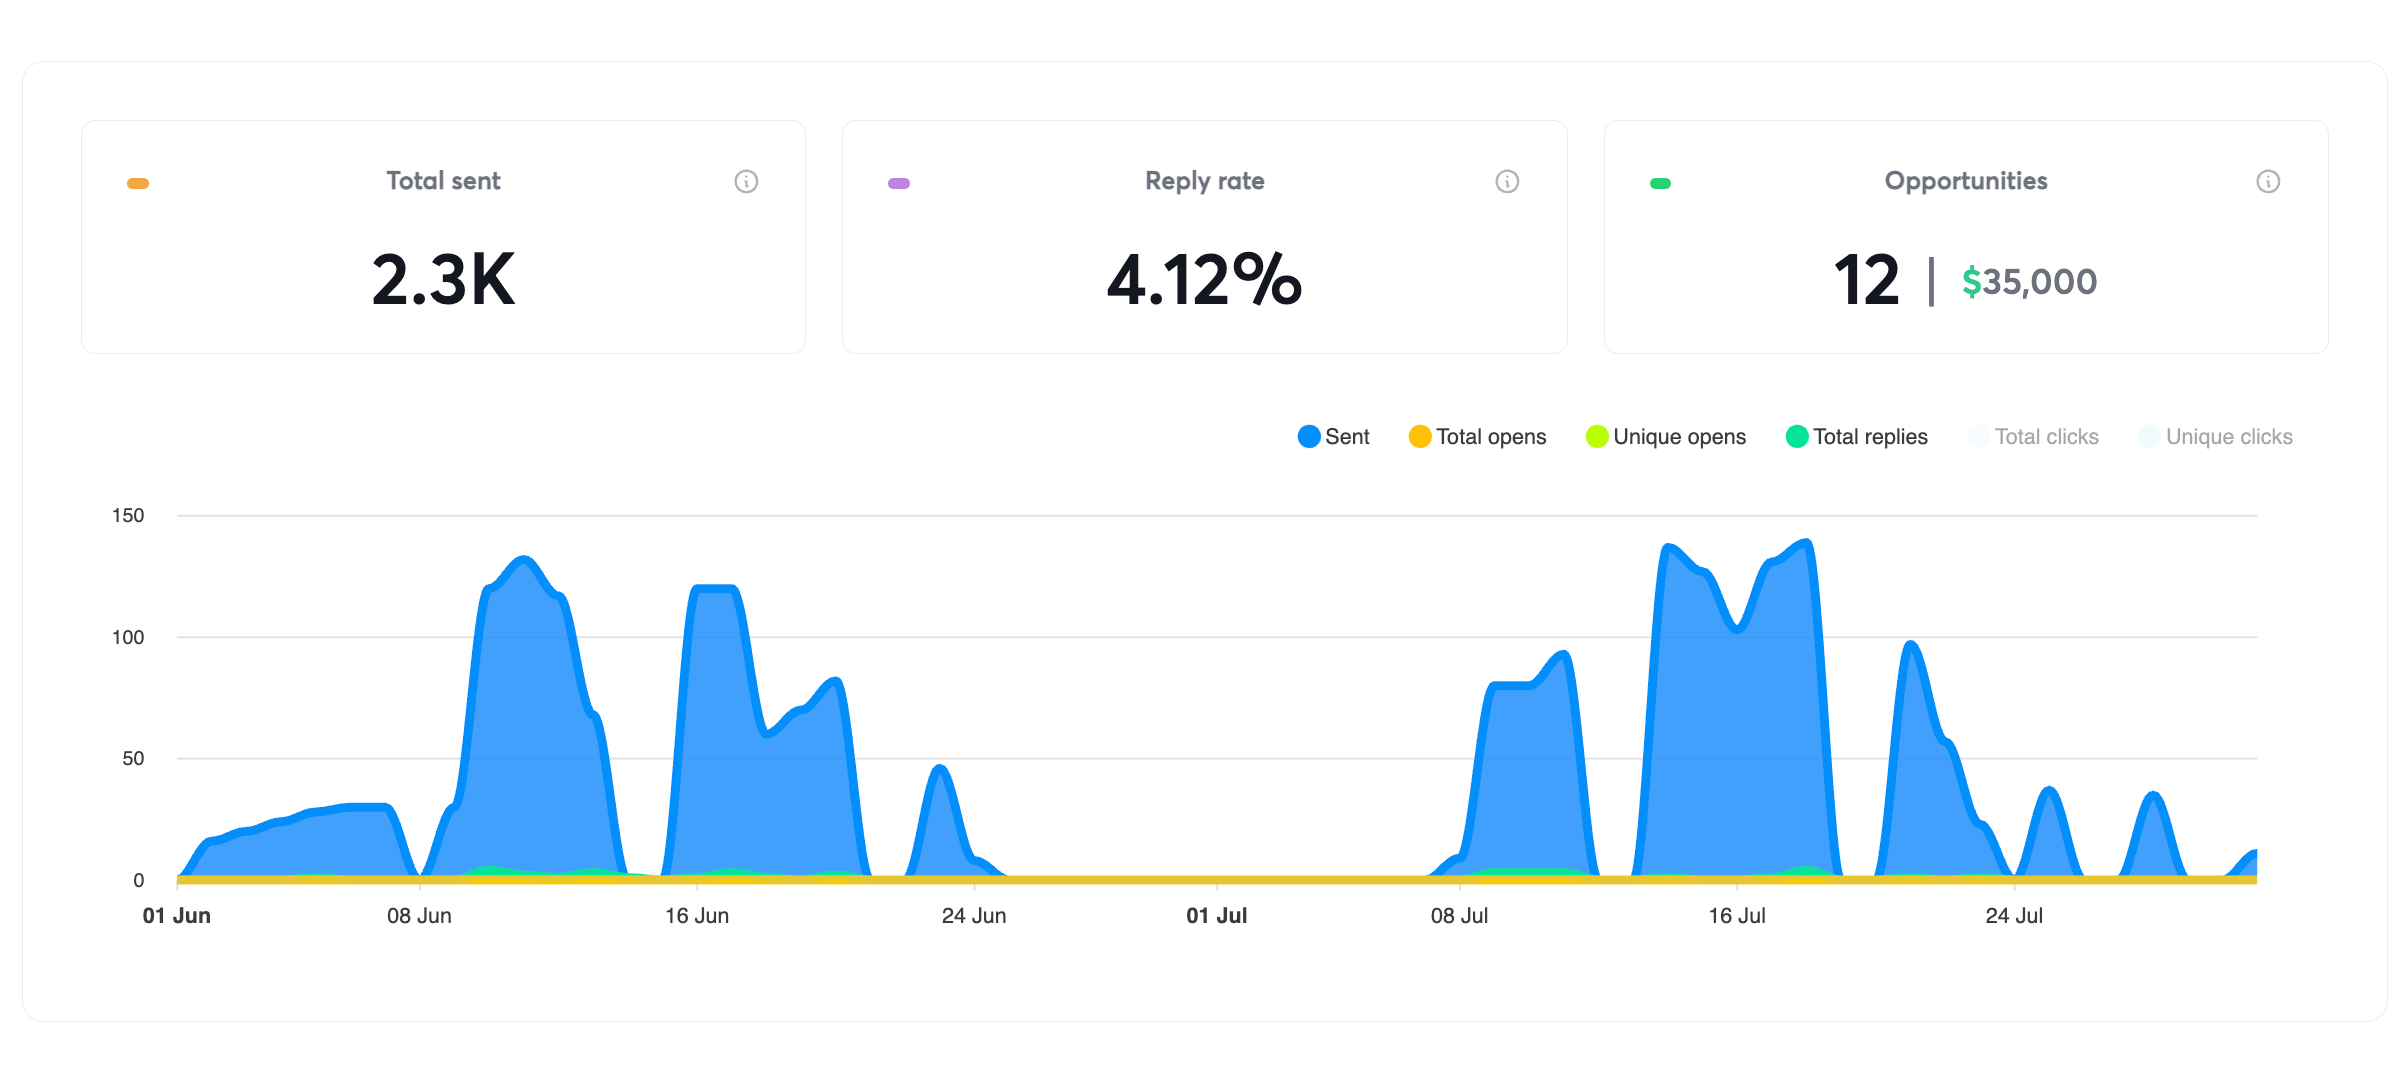Click the Opportunities info icon
Viewport: 2402px width, 1088px height.
point(2268,181)
